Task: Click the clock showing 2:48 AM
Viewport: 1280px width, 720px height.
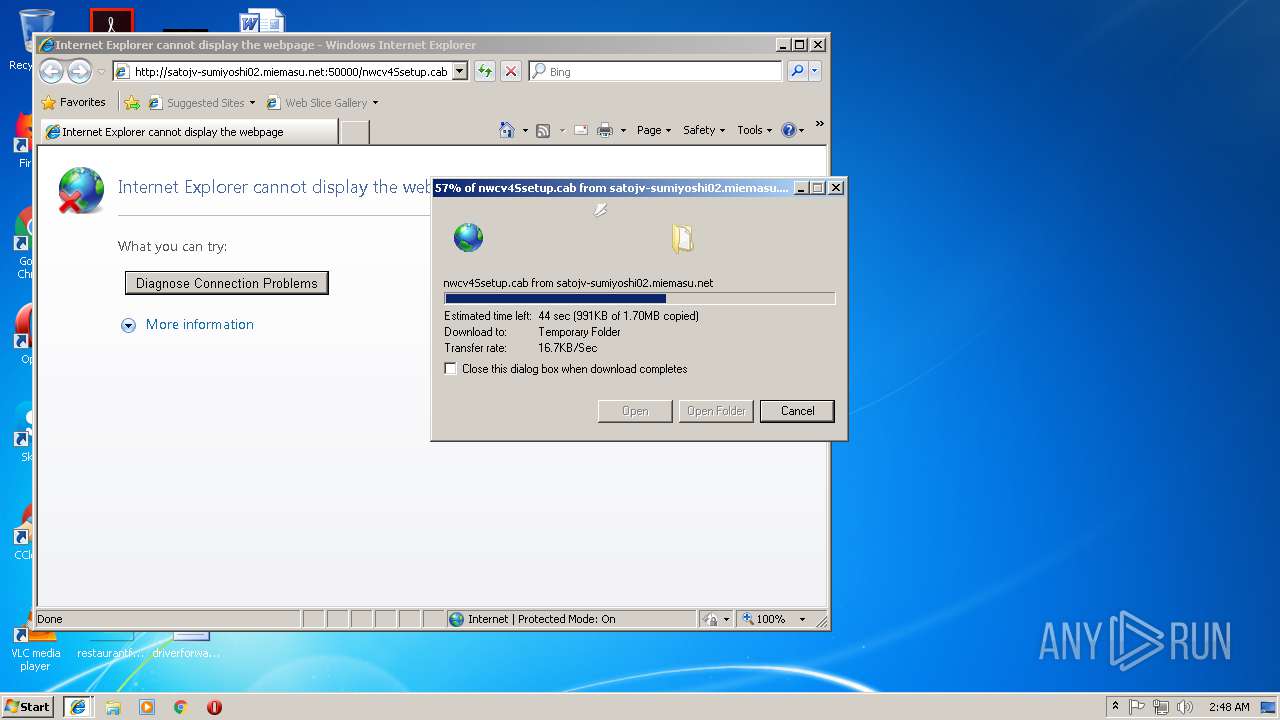Action: pos(1229,707)
